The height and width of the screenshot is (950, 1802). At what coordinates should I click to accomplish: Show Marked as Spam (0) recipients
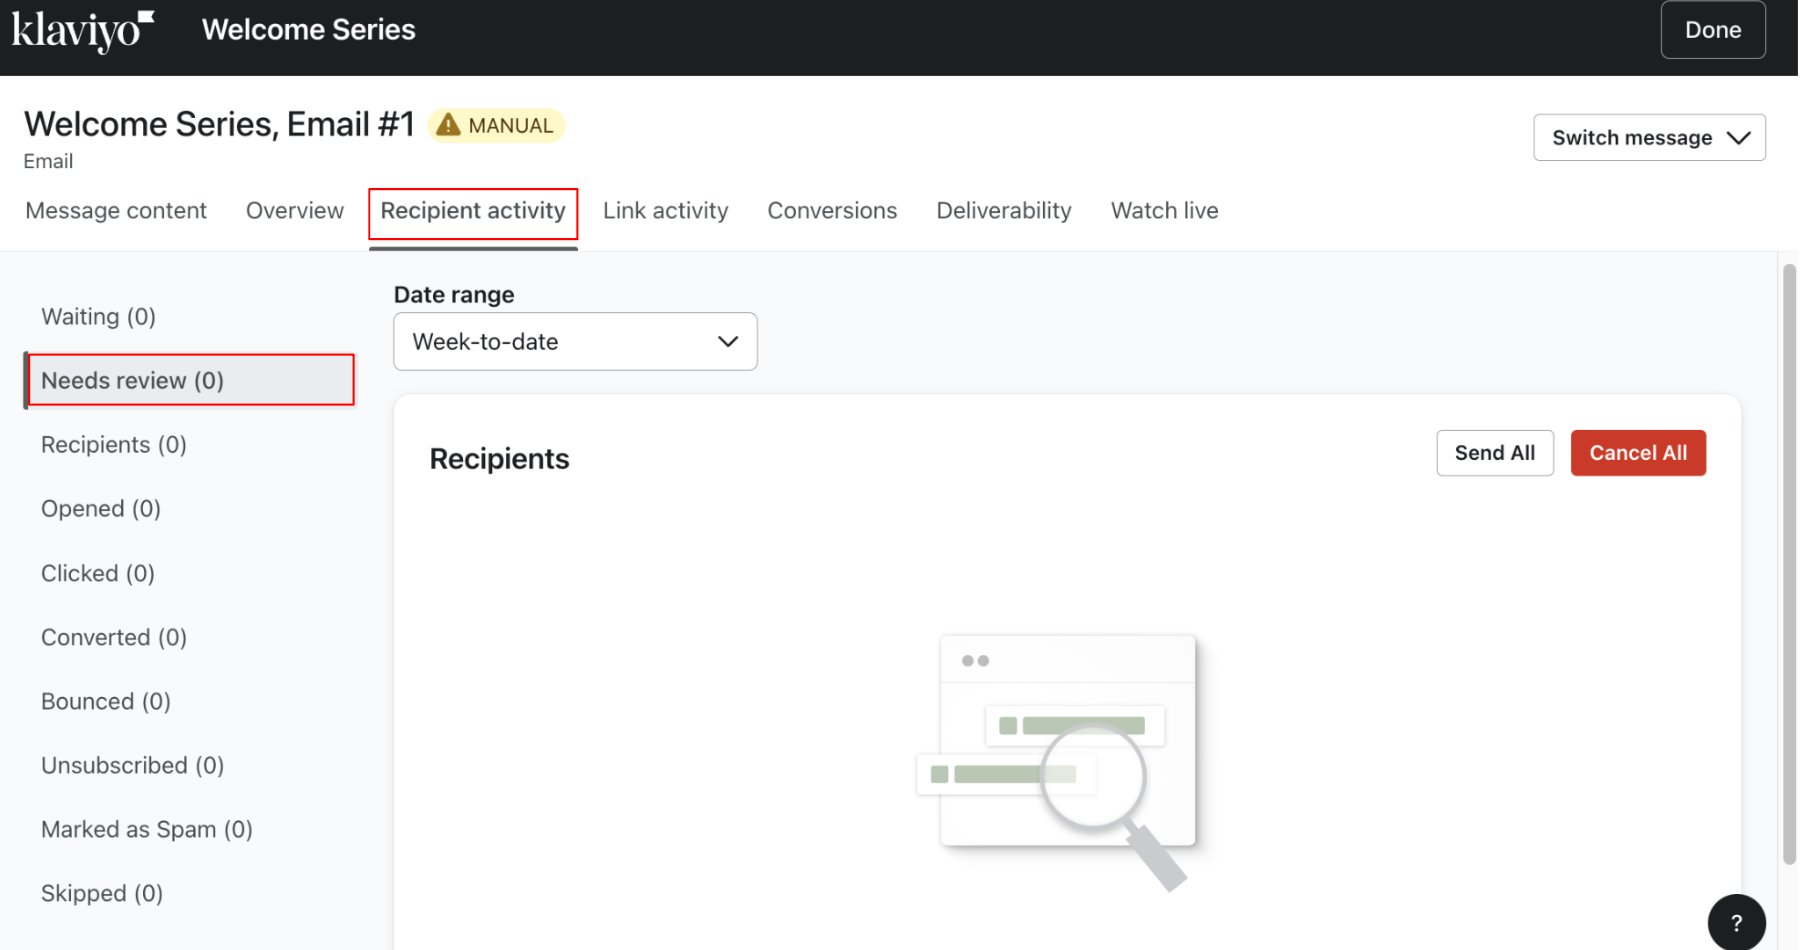tap(147, 829)
